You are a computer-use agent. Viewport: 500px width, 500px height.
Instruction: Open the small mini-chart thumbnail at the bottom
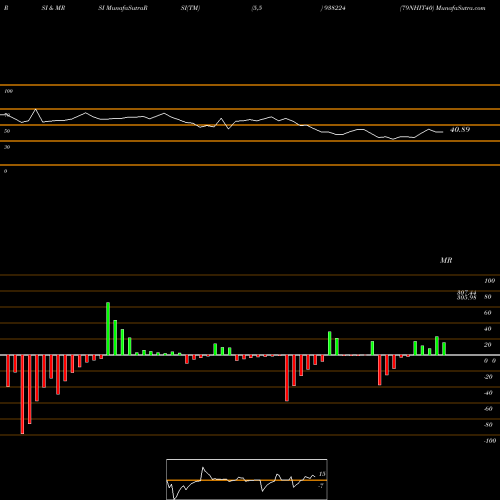247,479
